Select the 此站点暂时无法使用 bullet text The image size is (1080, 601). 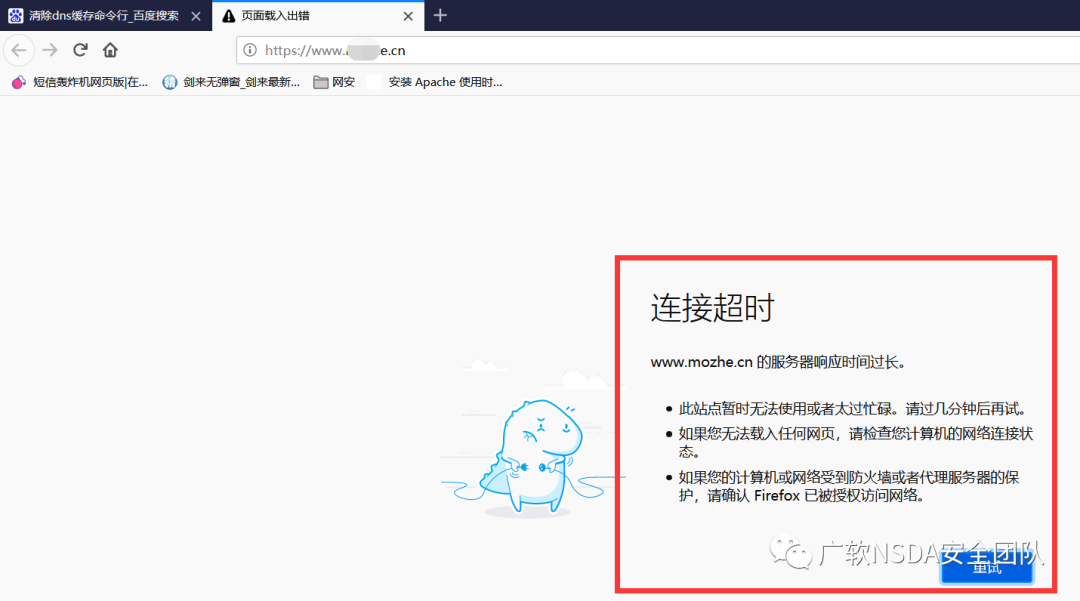tap(853, 409)
